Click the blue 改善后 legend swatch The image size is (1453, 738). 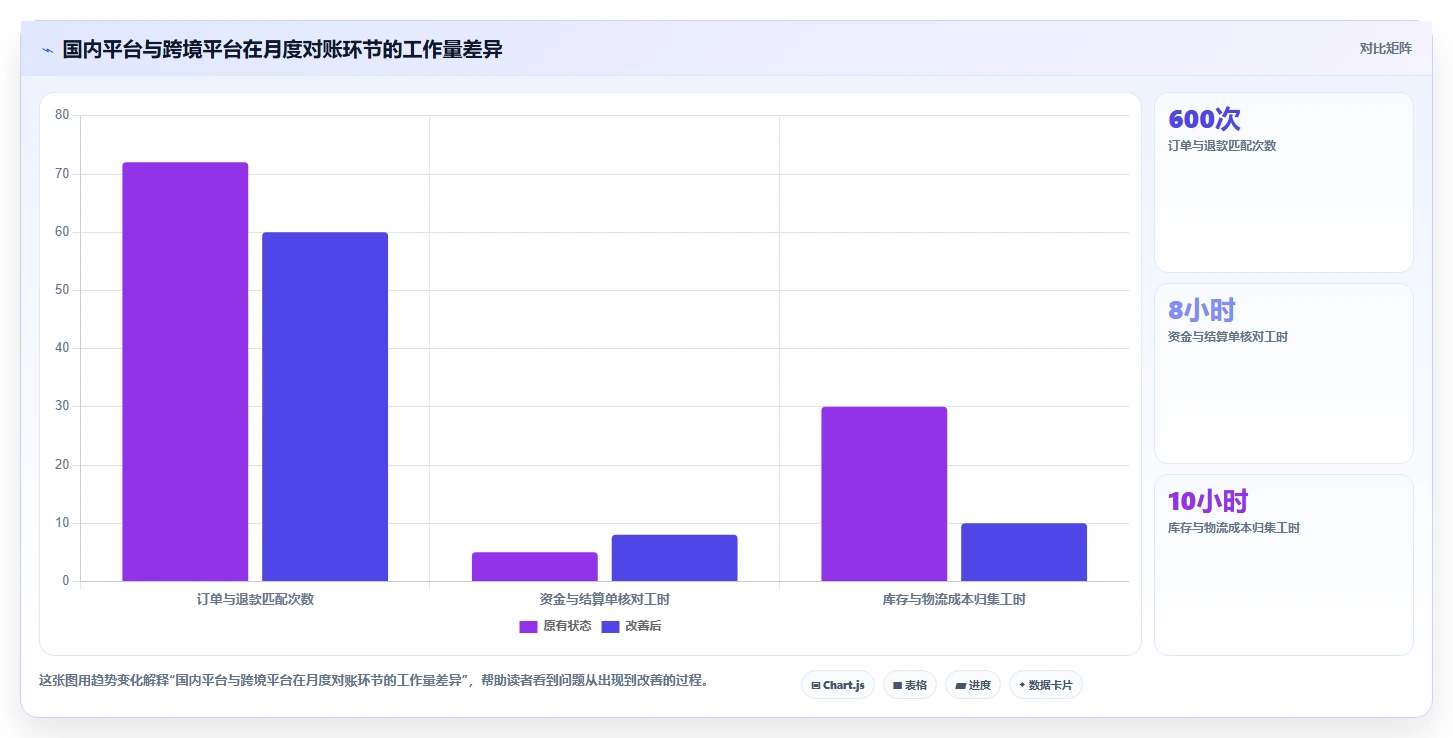click(610, 627)
